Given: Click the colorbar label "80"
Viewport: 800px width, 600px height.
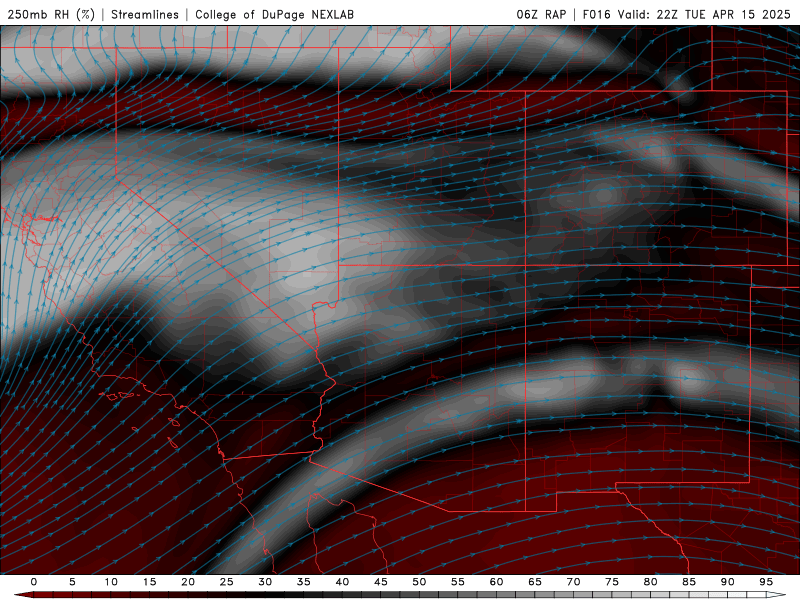Looking at the screenshot, I should pyautogui.click(x=651, y=582).
